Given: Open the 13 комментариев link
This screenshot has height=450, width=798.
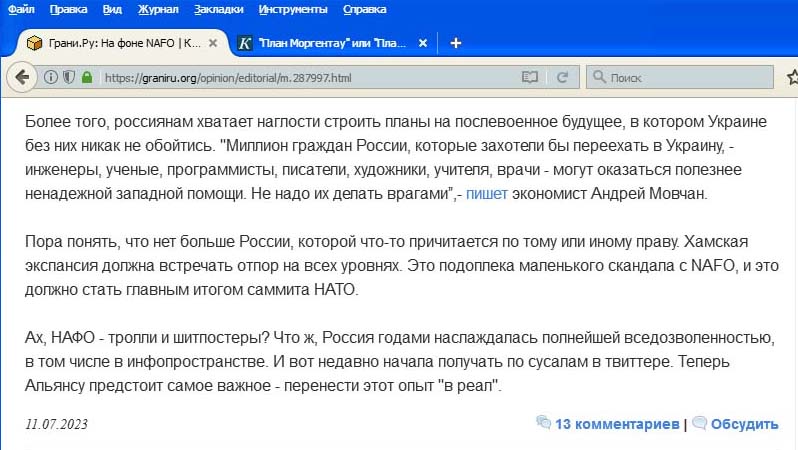Looking at the screenshot, I should (x=617, y=424).
